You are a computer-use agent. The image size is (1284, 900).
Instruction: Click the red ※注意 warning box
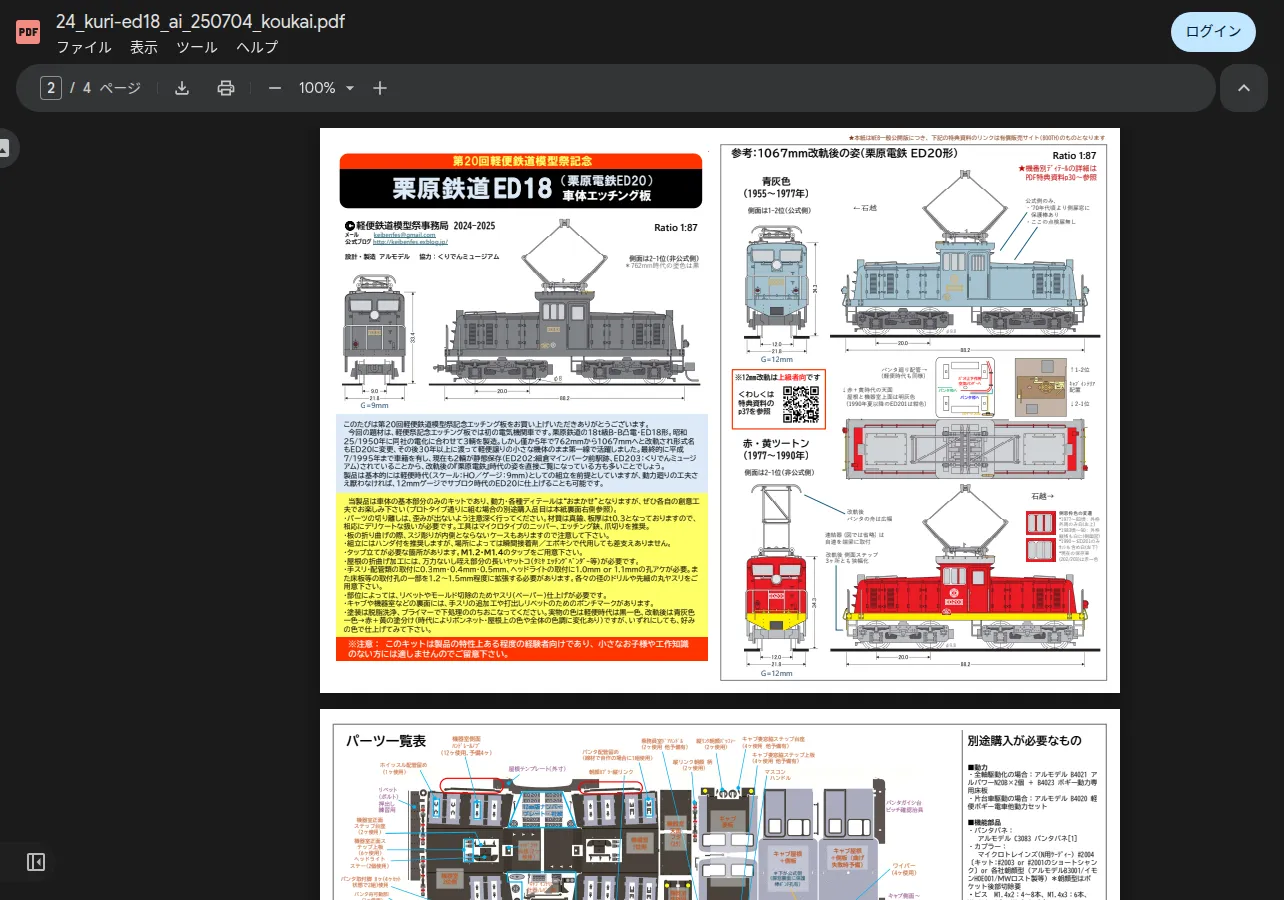(x=523, y=649)
